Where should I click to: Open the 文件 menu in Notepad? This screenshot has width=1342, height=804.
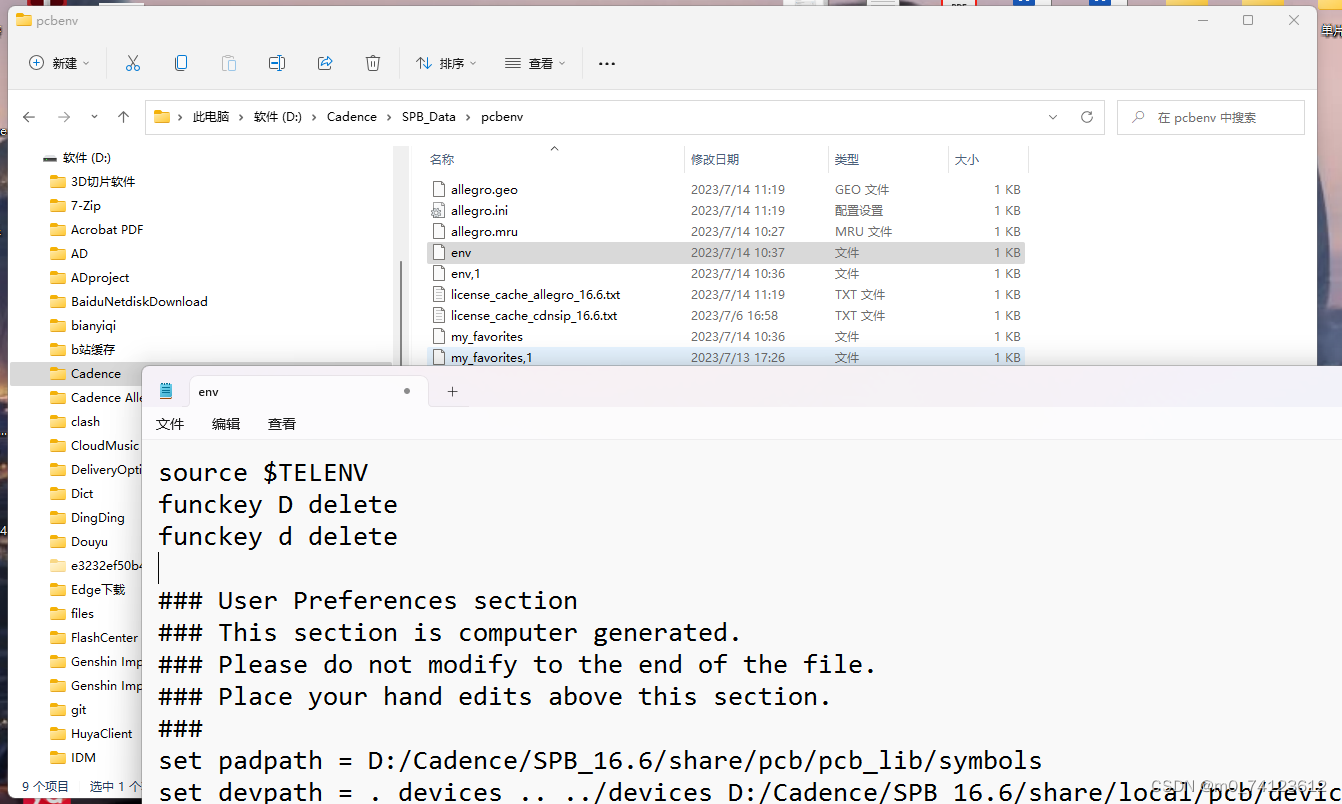170,424
